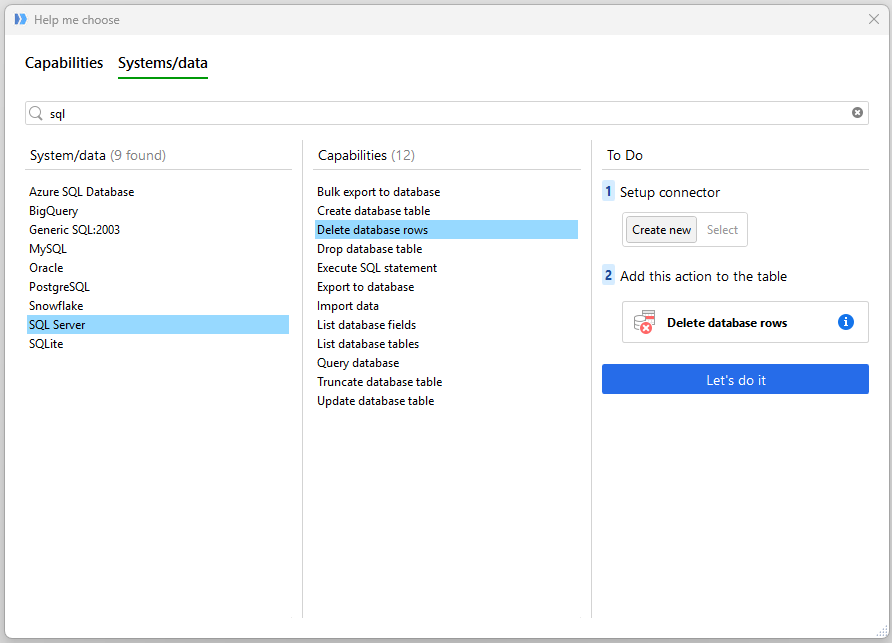Screen dimensions: 892x643
Task: Open the Systems/data tab
Action: click(163, 63)
